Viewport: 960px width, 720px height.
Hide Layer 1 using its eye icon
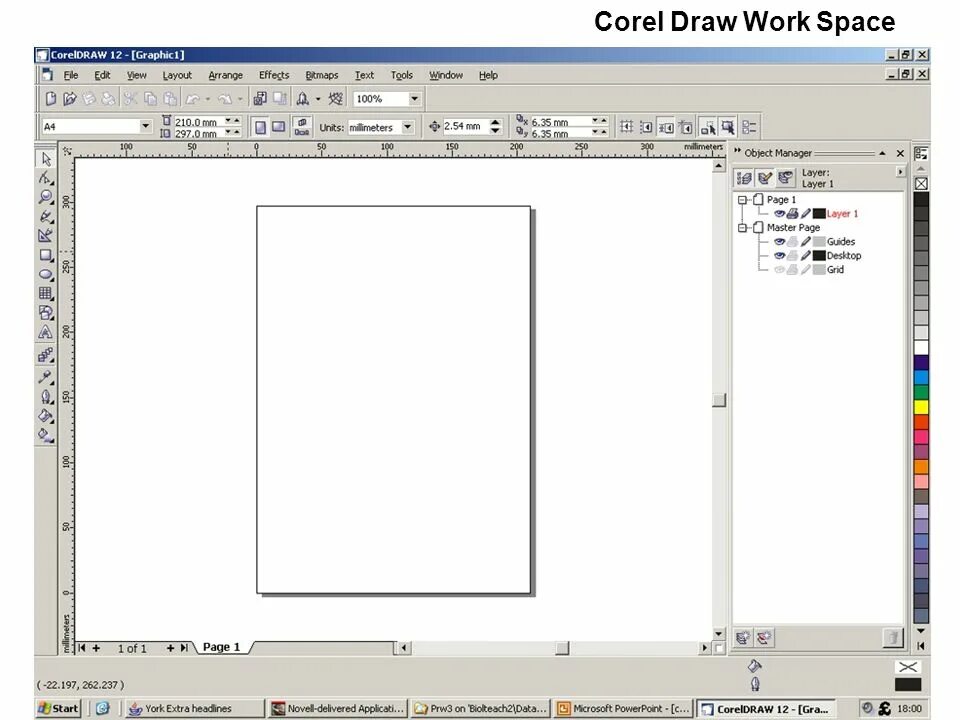(x=780, y=214)
